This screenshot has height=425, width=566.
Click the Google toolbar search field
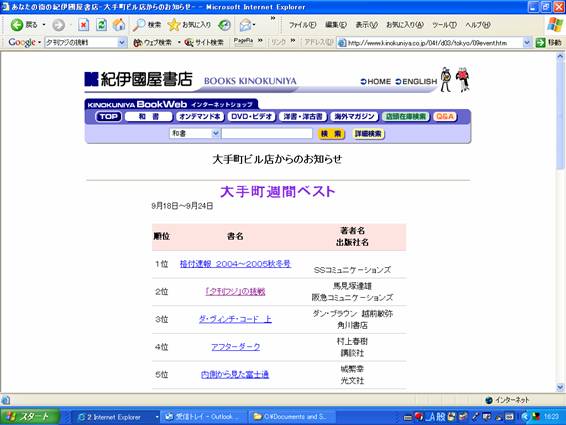coord(82,43)
